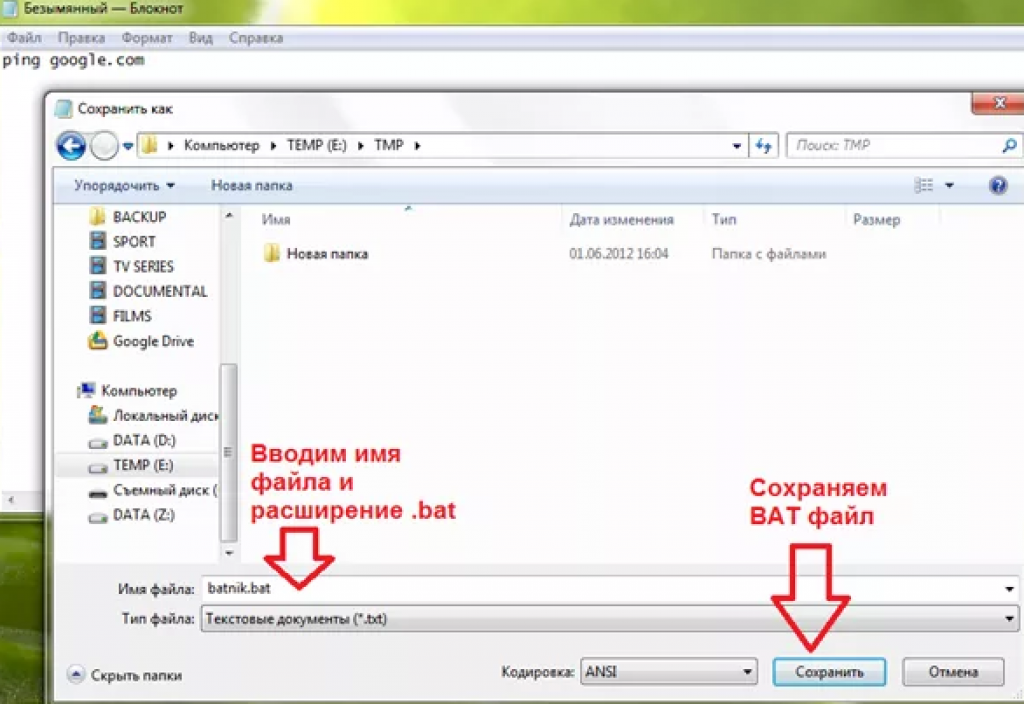The width and height of the screenshot is (1024, 704).
Task: Select the Новая папка folder in file list
Action: 327,253
